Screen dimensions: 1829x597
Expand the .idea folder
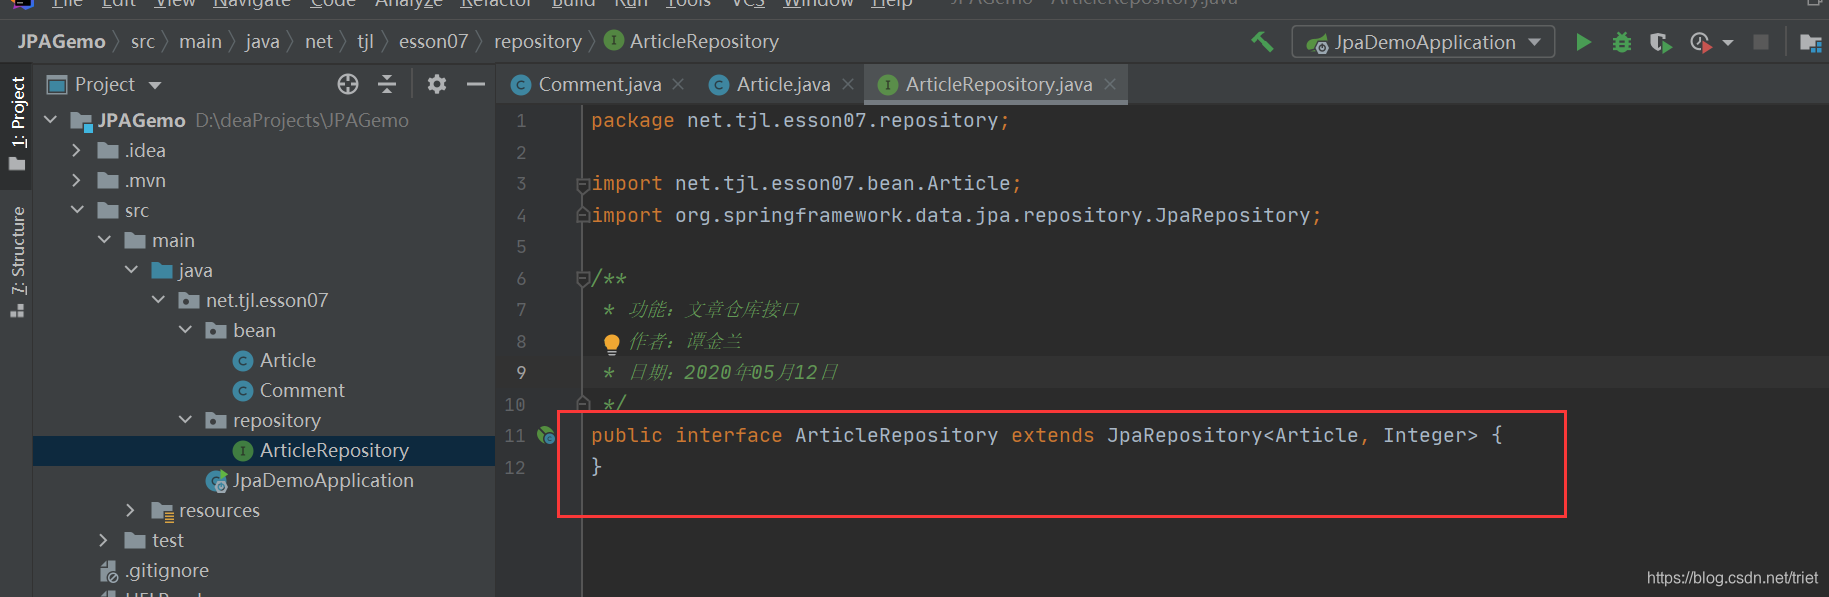77,150
